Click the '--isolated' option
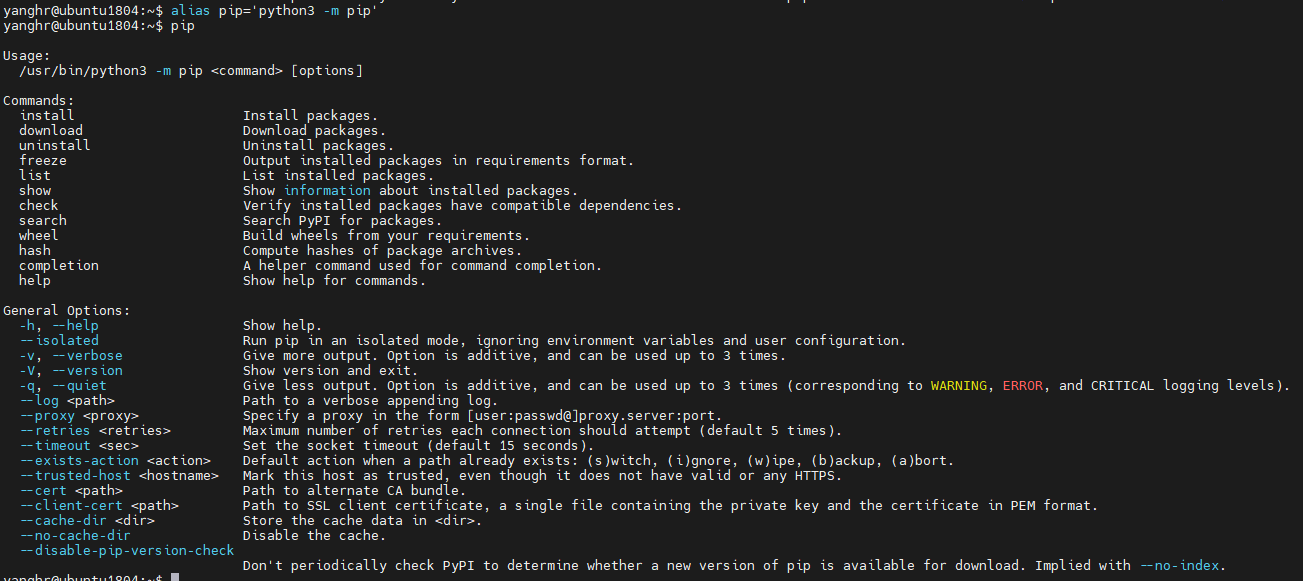The height and width of the screenshot is (581, 1303). (x=59, y=340)
